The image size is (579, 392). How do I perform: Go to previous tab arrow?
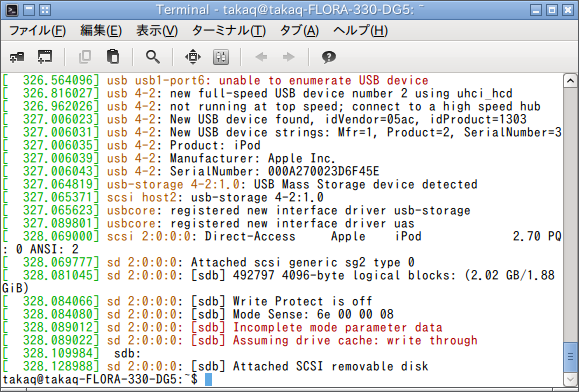click(x=261, y=57)
